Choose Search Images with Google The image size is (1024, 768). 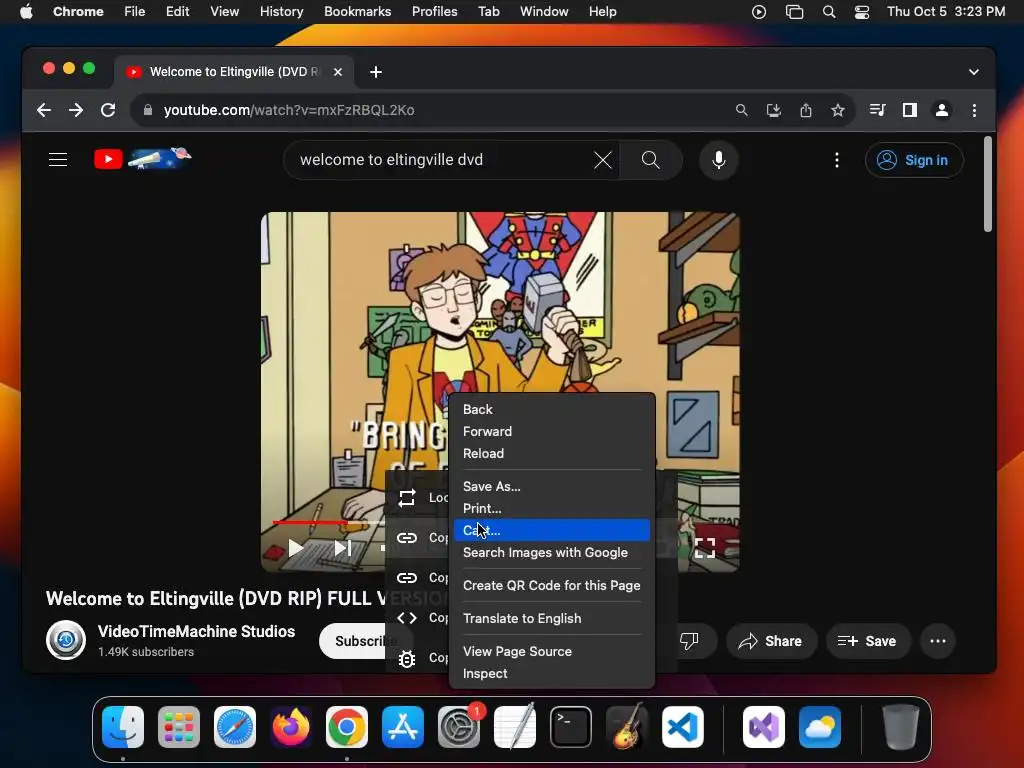click(x=551, y=552)
